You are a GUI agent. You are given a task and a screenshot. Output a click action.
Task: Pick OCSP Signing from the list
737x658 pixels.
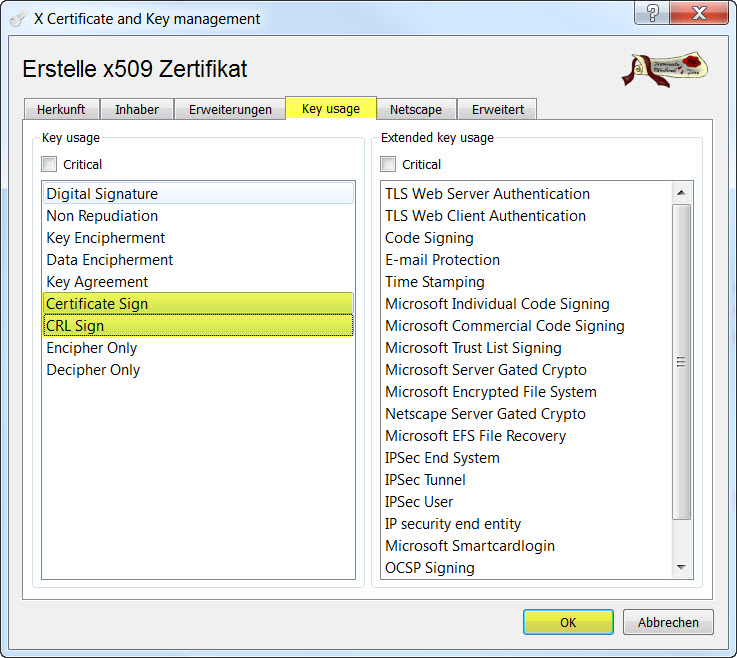point(430,568)
